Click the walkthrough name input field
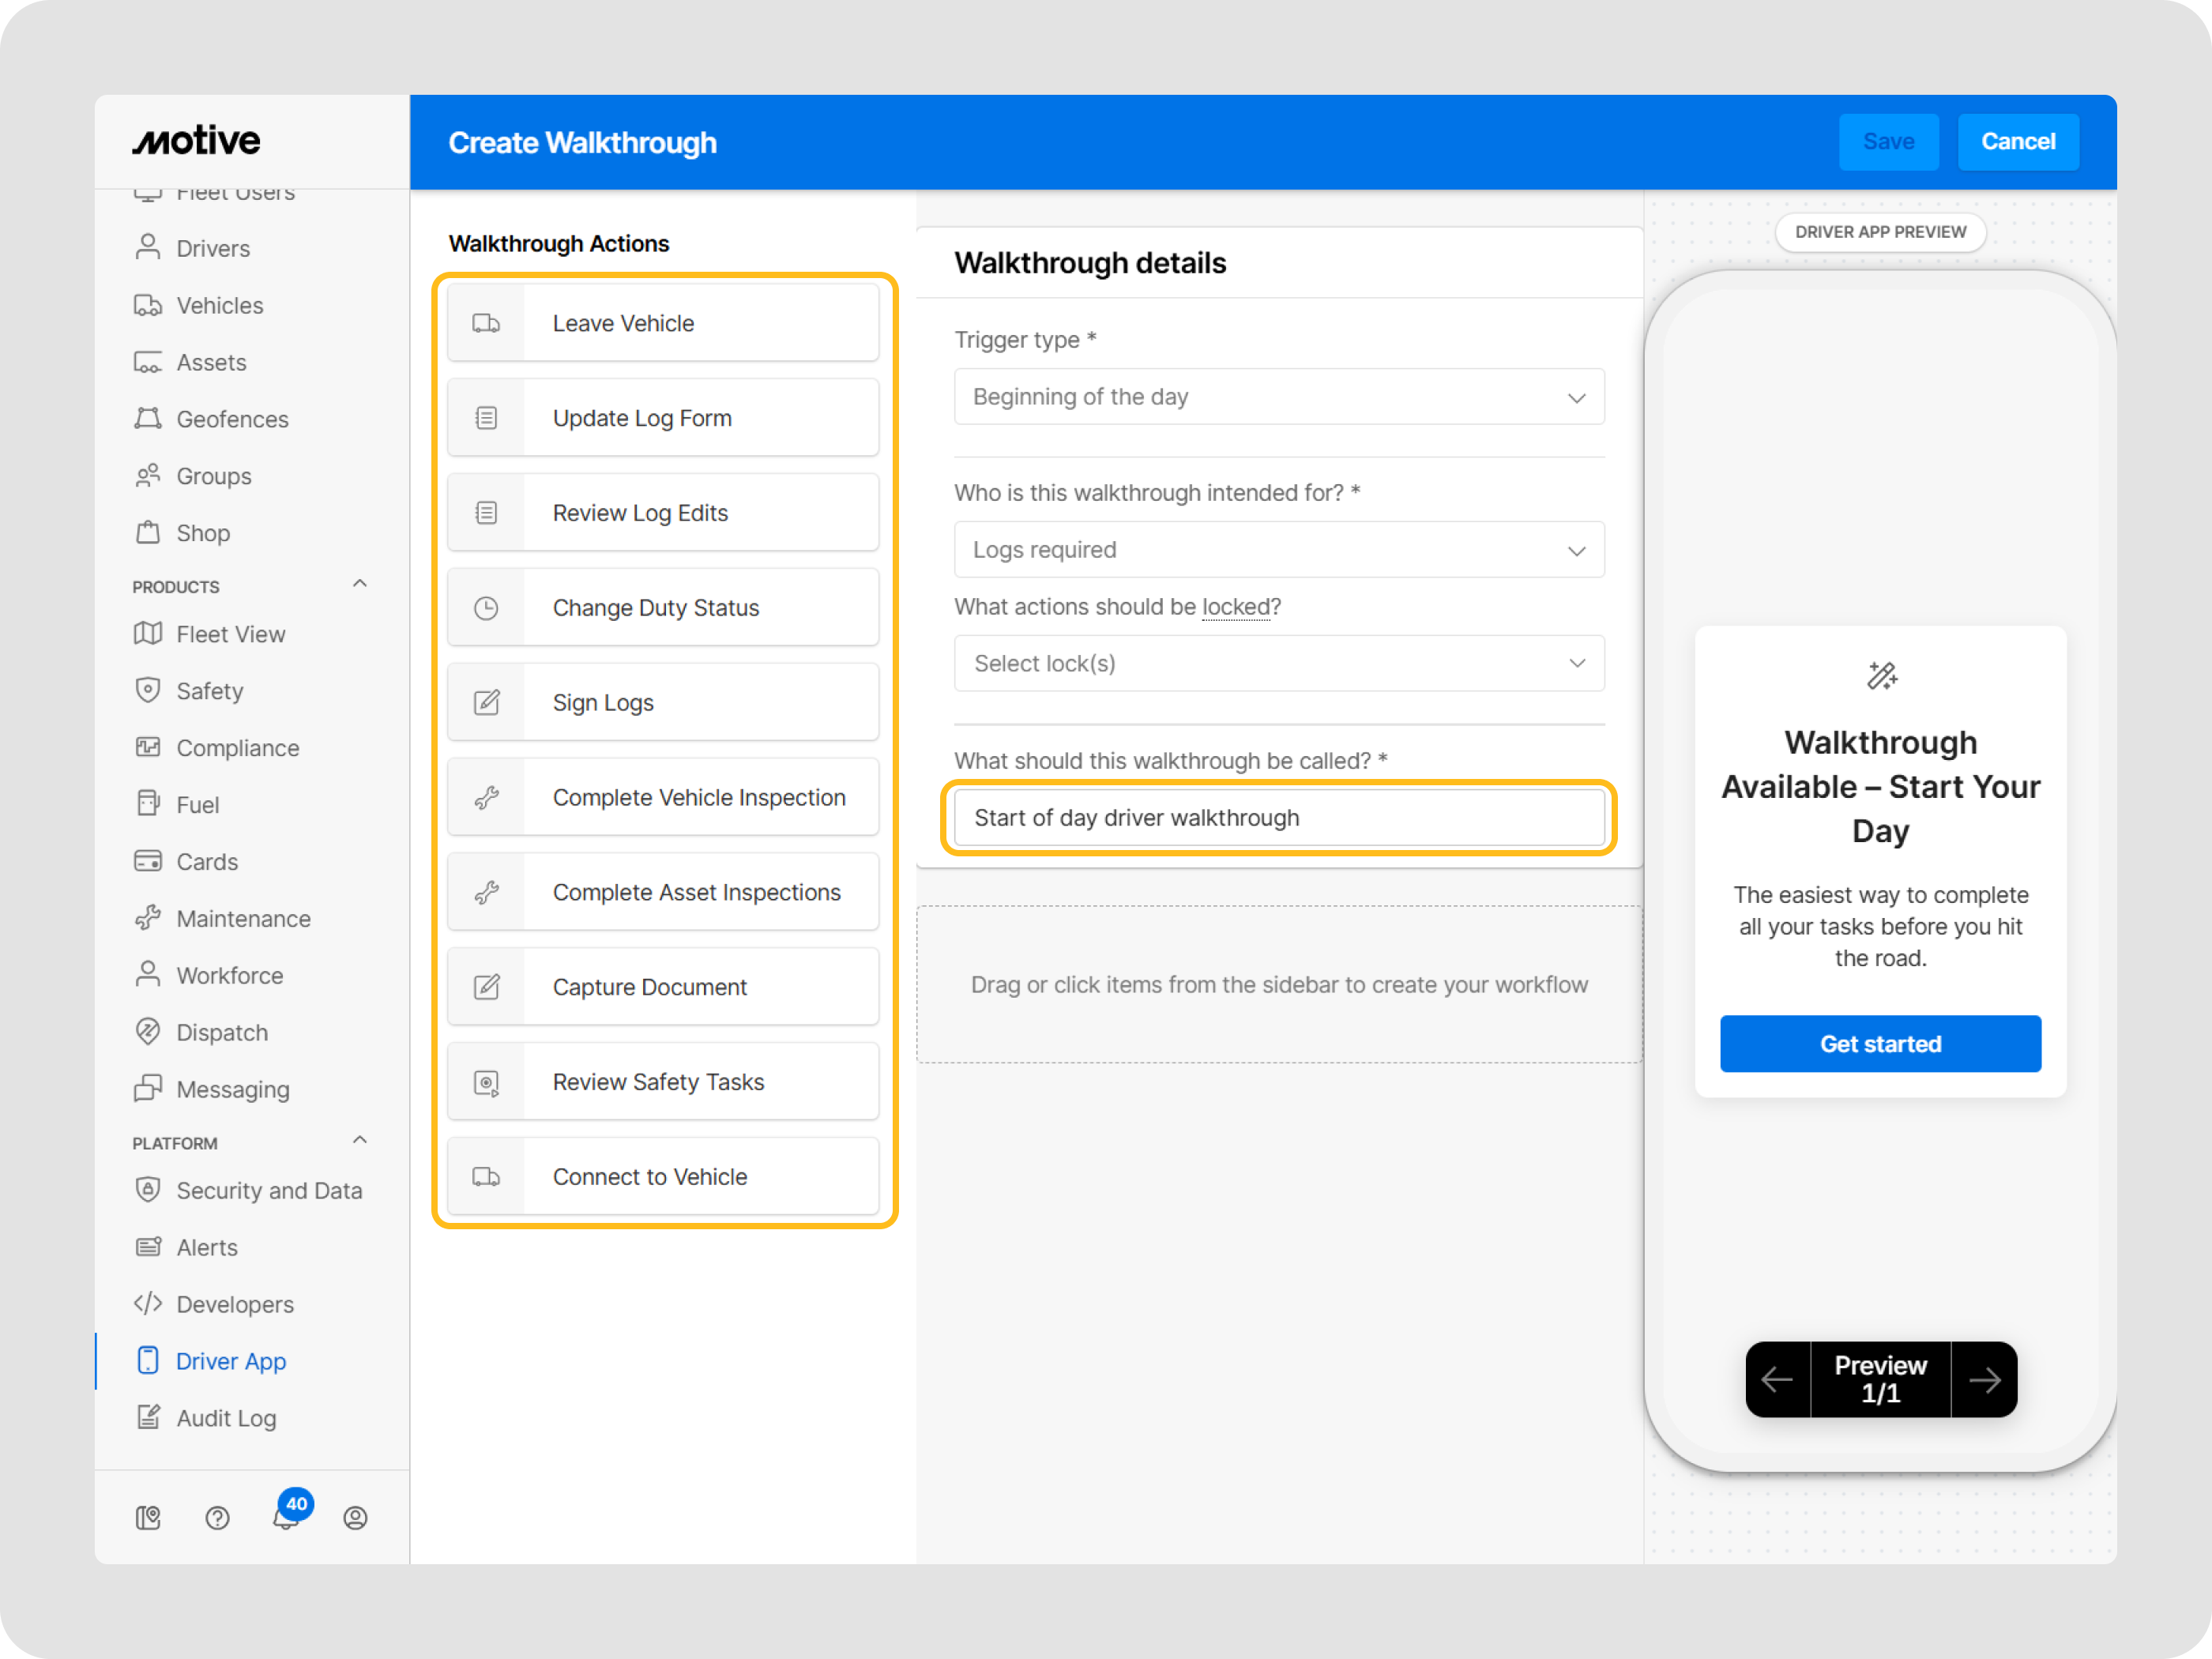The width and height of the screenshot is (2212, 1659). pyautogui.click(x=1278, y=818)
